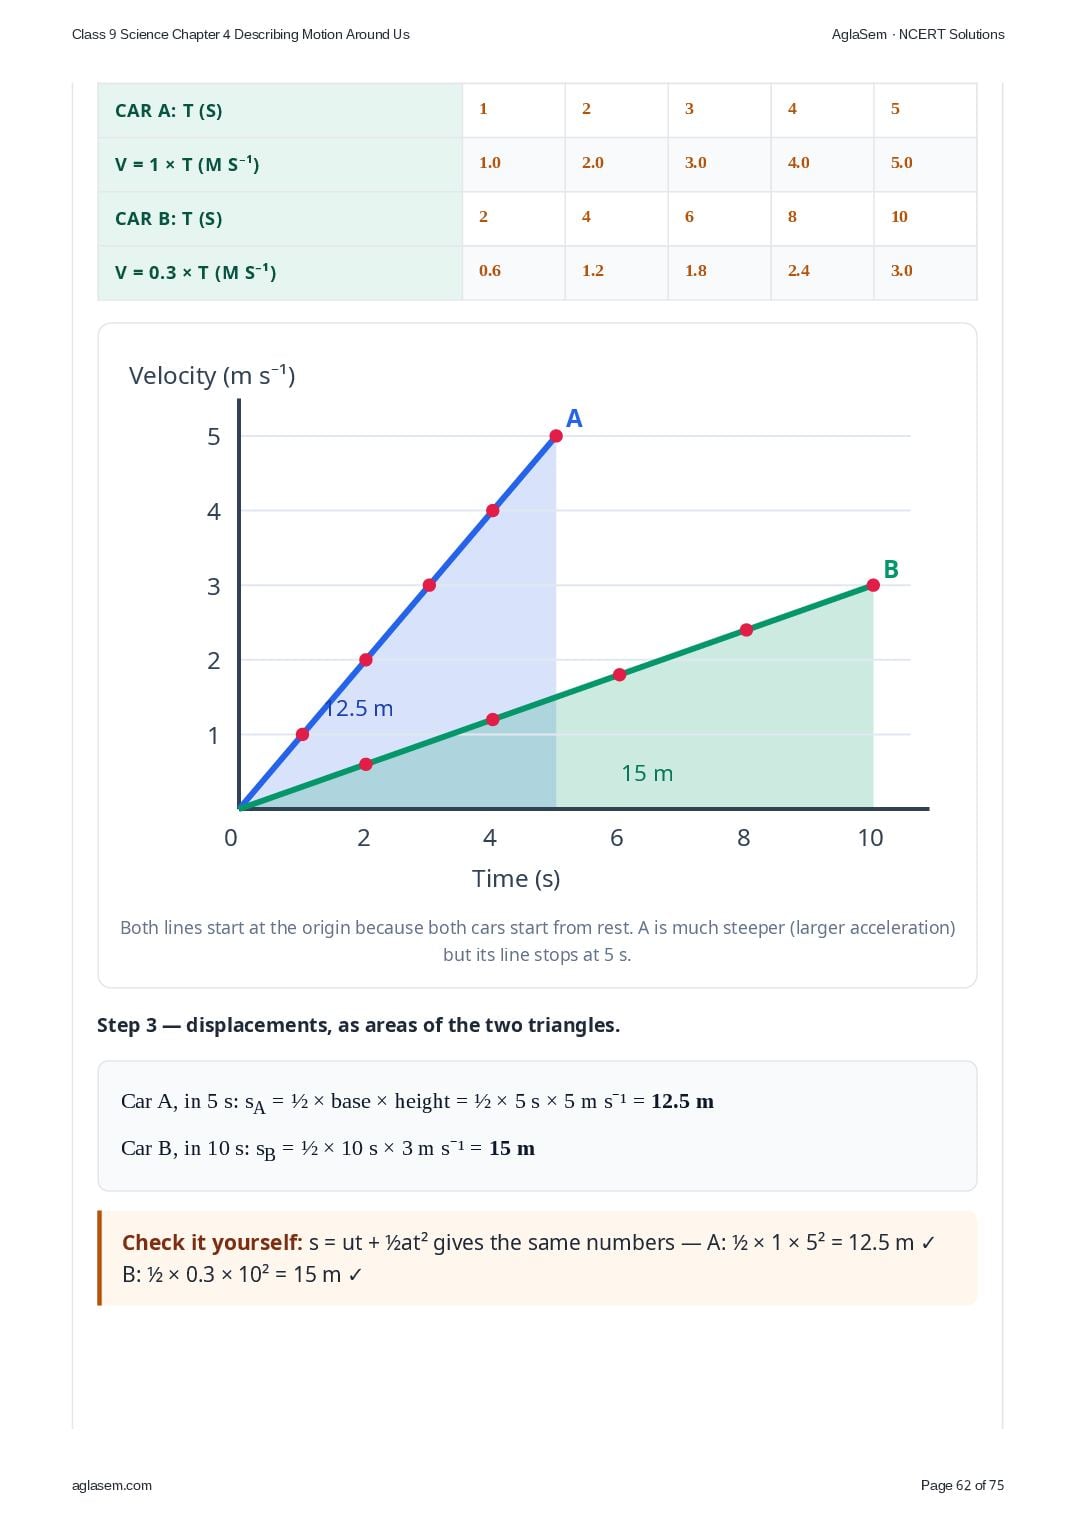Viewport: 1076px width, 1522px height.
Task: Click the bold 12.5 m result for Car A
Action: click(682, 1101)
